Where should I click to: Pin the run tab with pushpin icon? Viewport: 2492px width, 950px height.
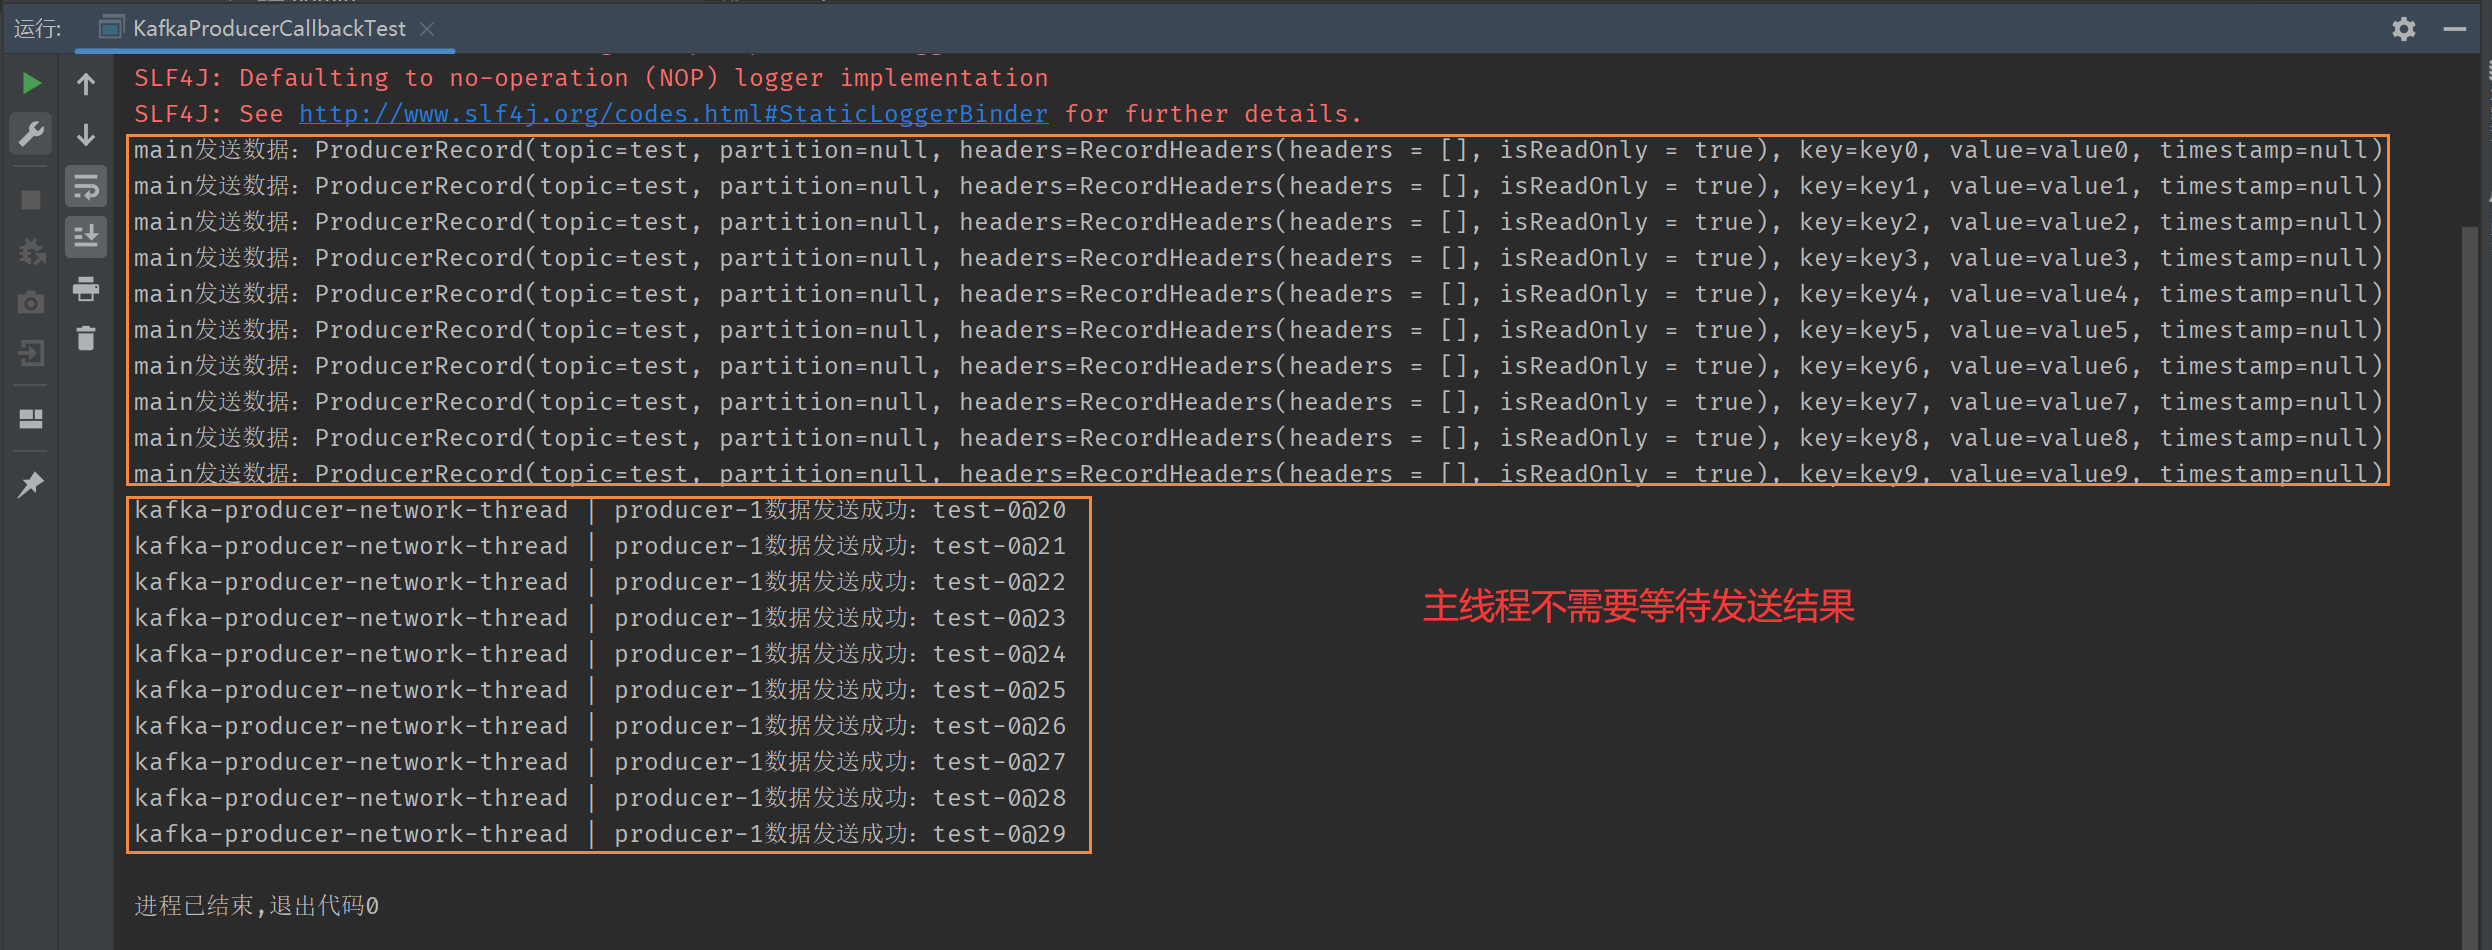32,485
